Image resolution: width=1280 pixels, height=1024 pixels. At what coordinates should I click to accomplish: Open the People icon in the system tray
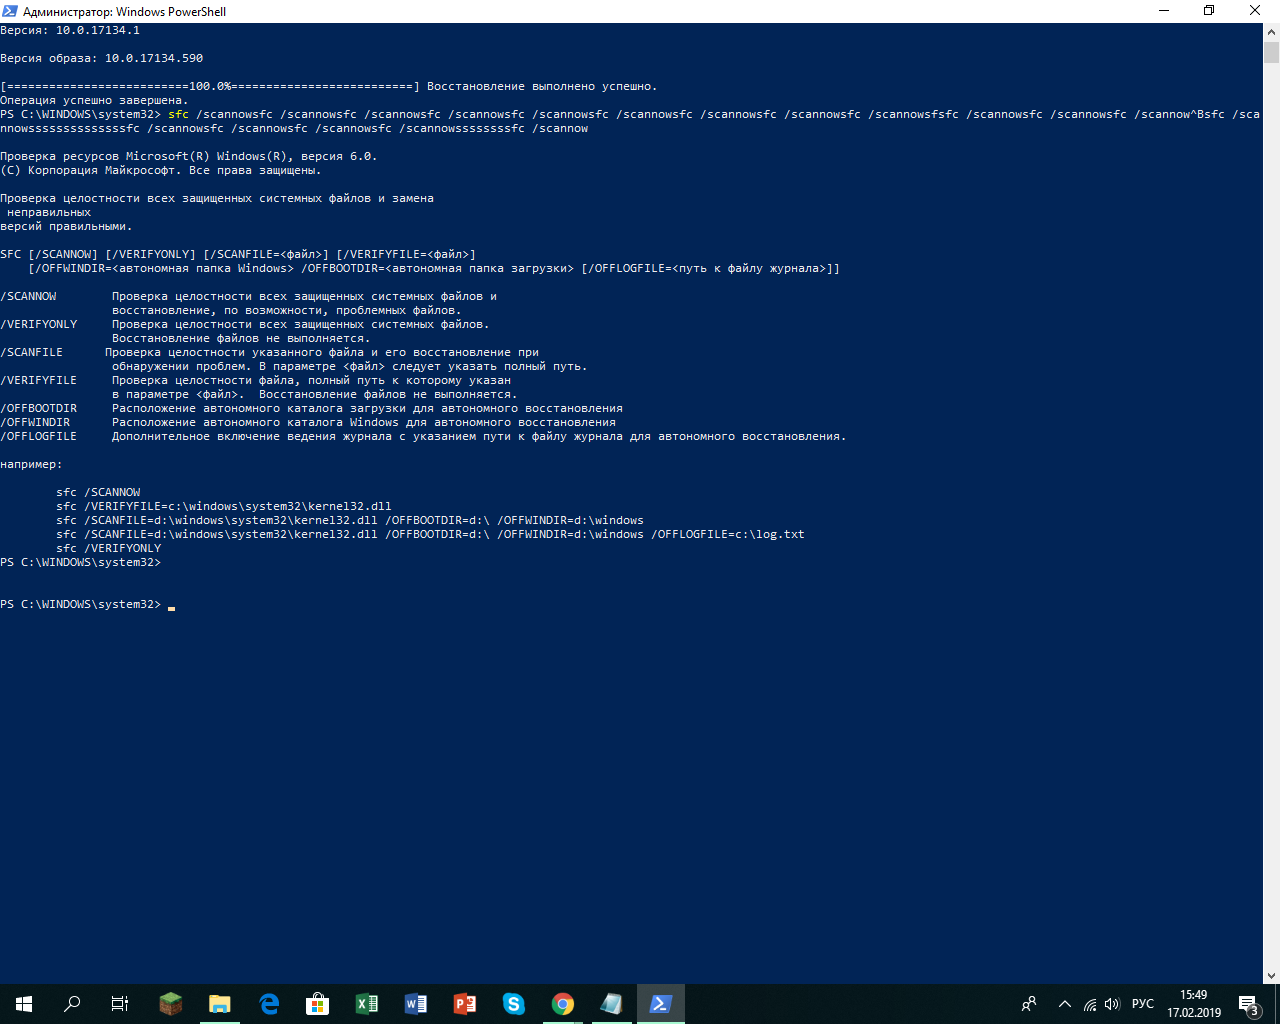click(x=1029, y=1004)
